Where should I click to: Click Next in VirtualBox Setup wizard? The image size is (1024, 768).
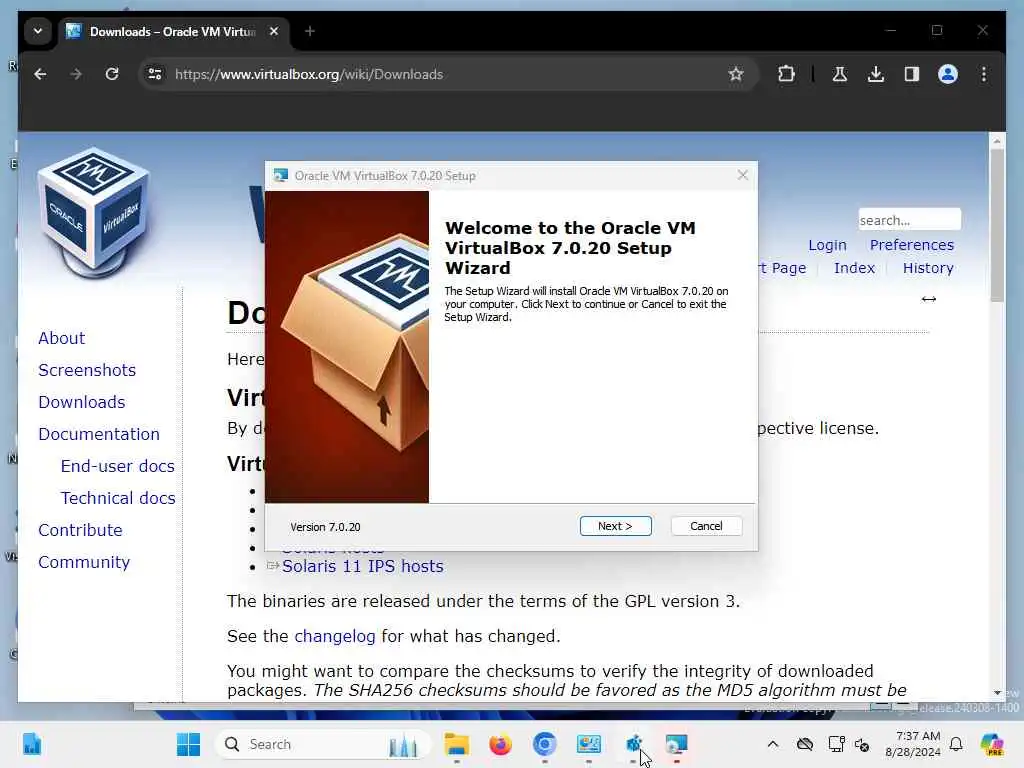point(615,526)
